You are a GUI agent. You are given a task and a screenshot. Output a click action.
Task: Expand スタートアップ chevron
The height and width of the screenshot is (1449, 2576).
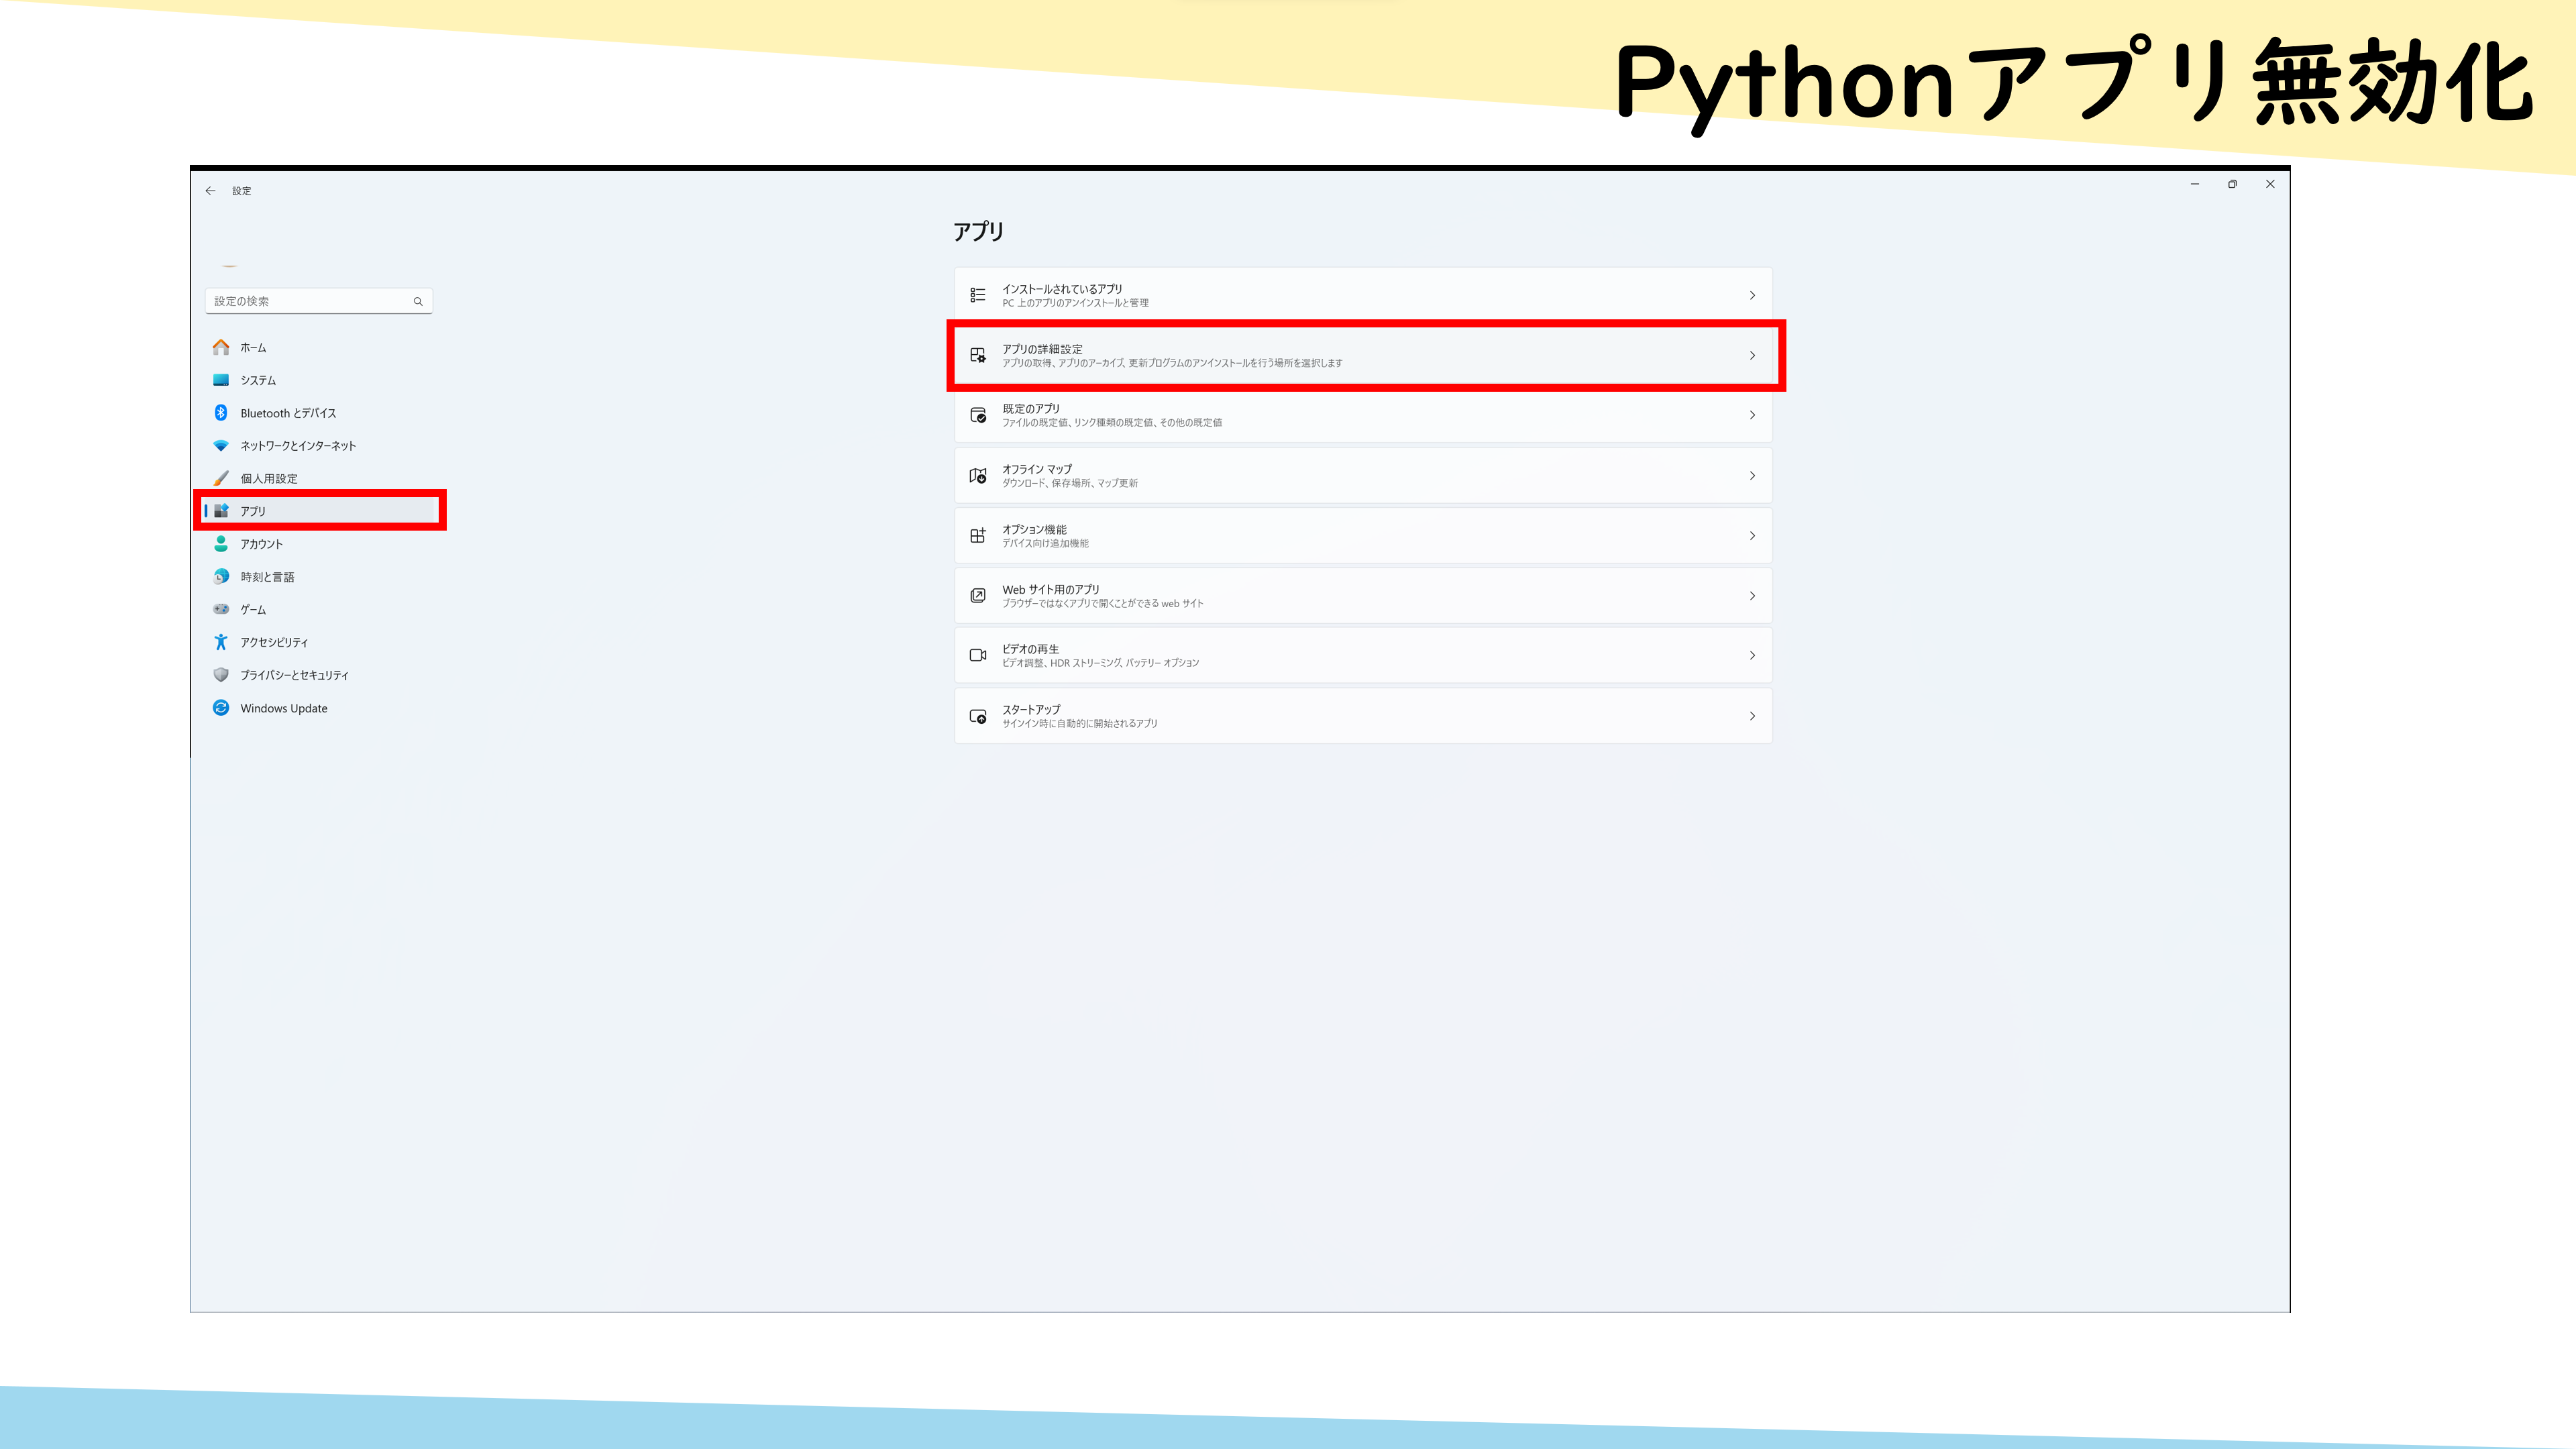pos(1752,716)
